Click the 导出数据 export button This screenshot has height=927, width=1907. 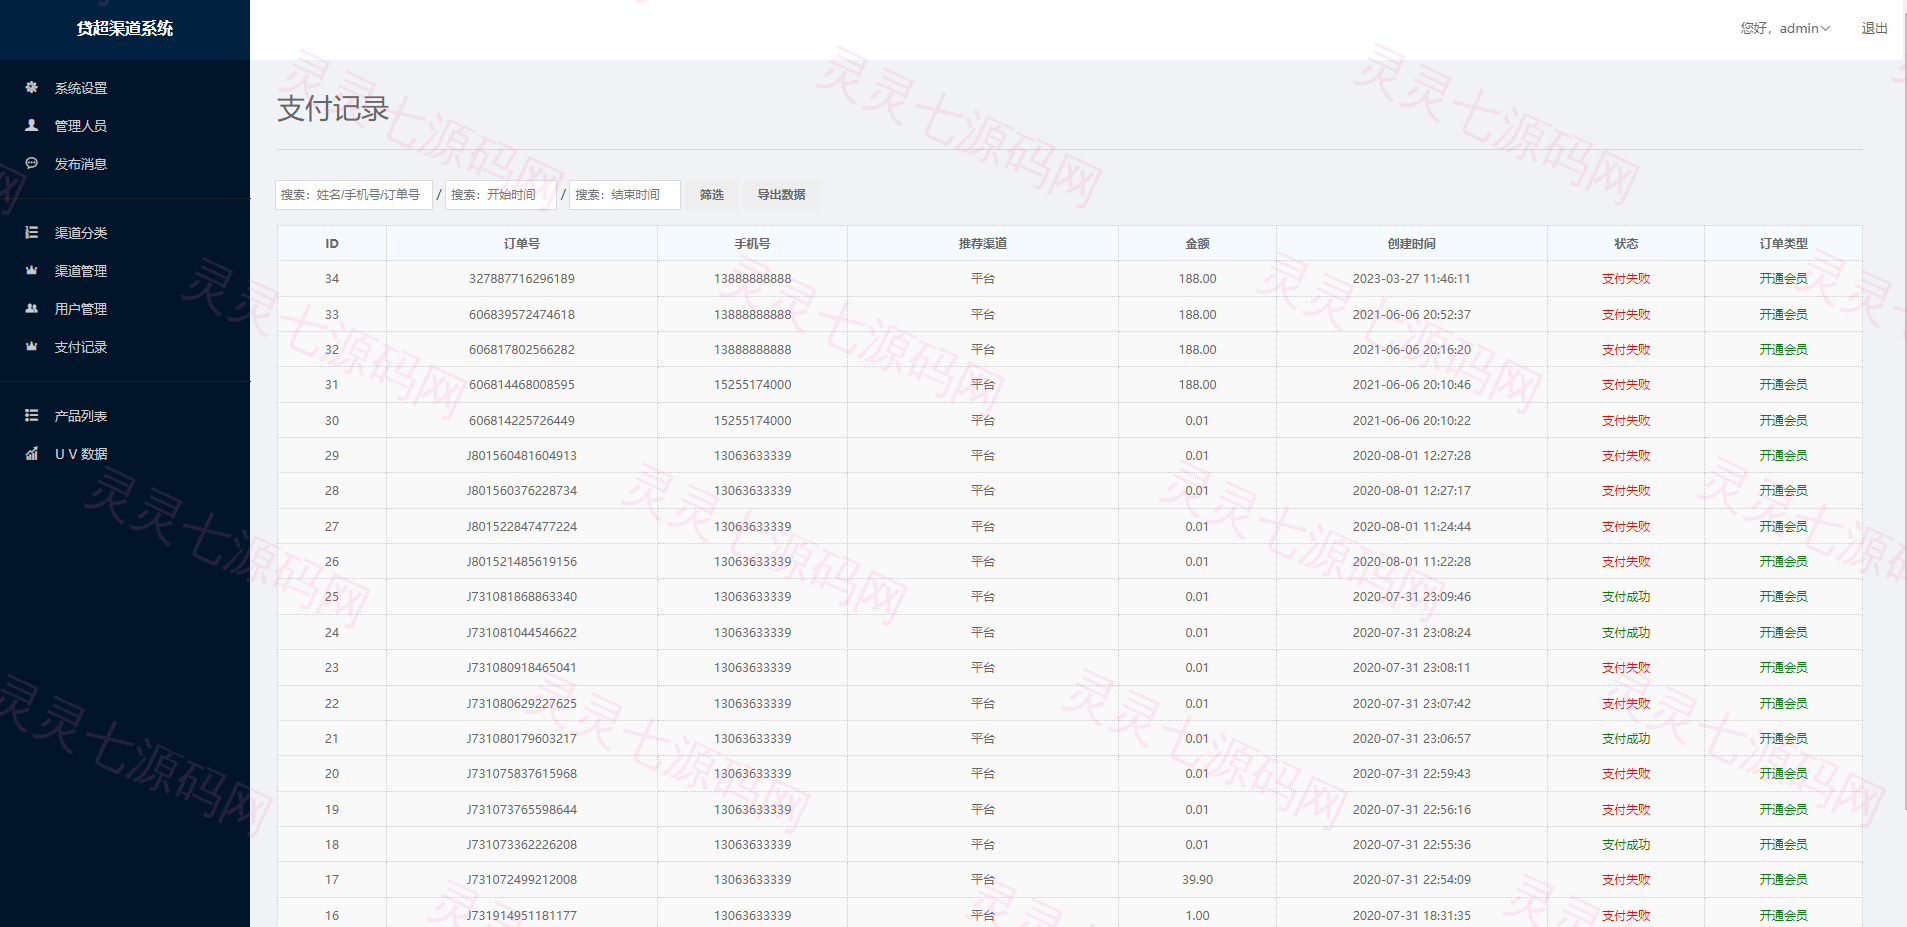(781, 195)
